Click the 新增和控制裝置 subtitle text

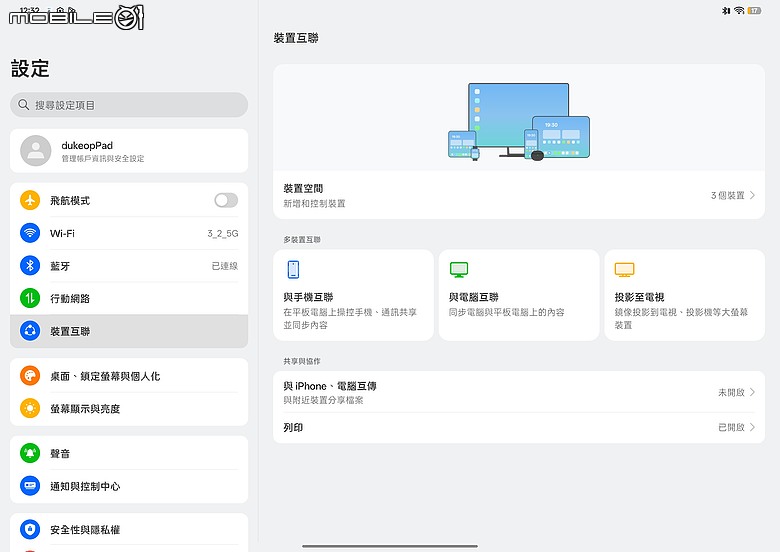pyautogui.click(x=314, y=203)
